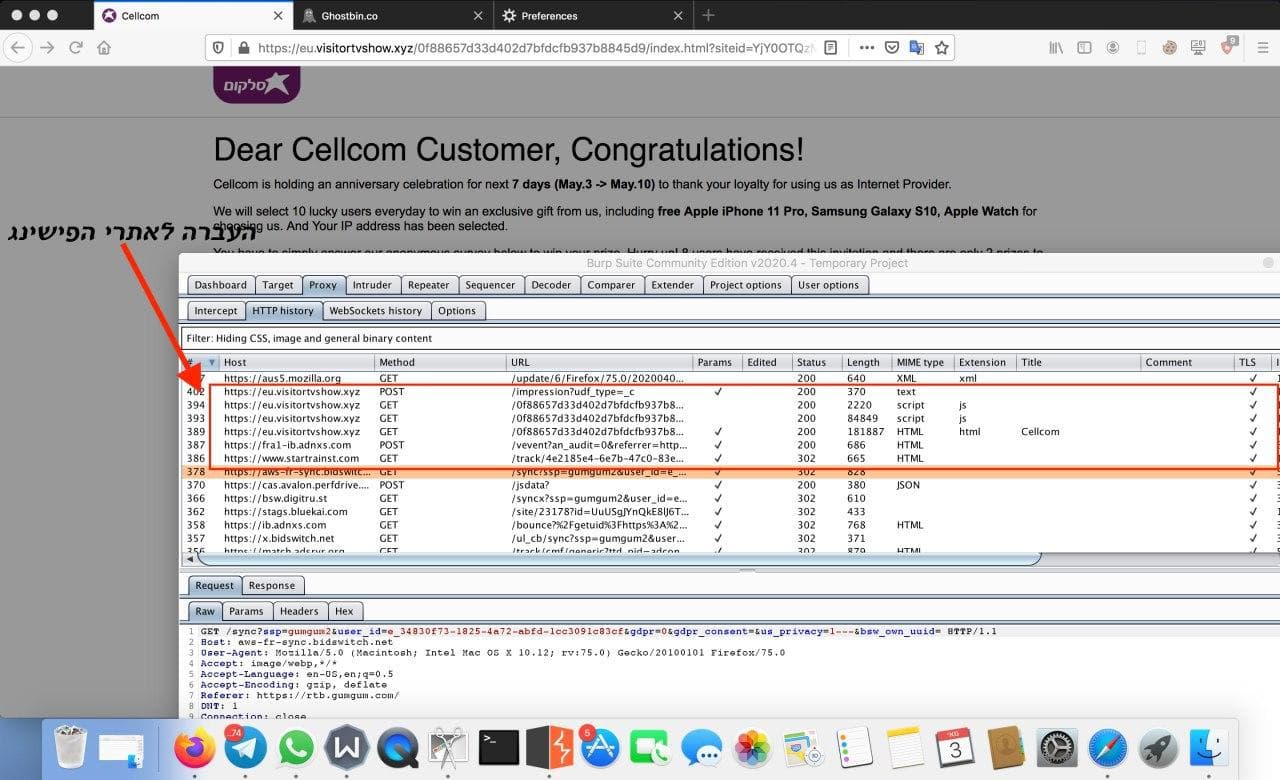Open Firefox from the Dock
The height and width of the screenshot is (780, 1280).
pos(195,747)
